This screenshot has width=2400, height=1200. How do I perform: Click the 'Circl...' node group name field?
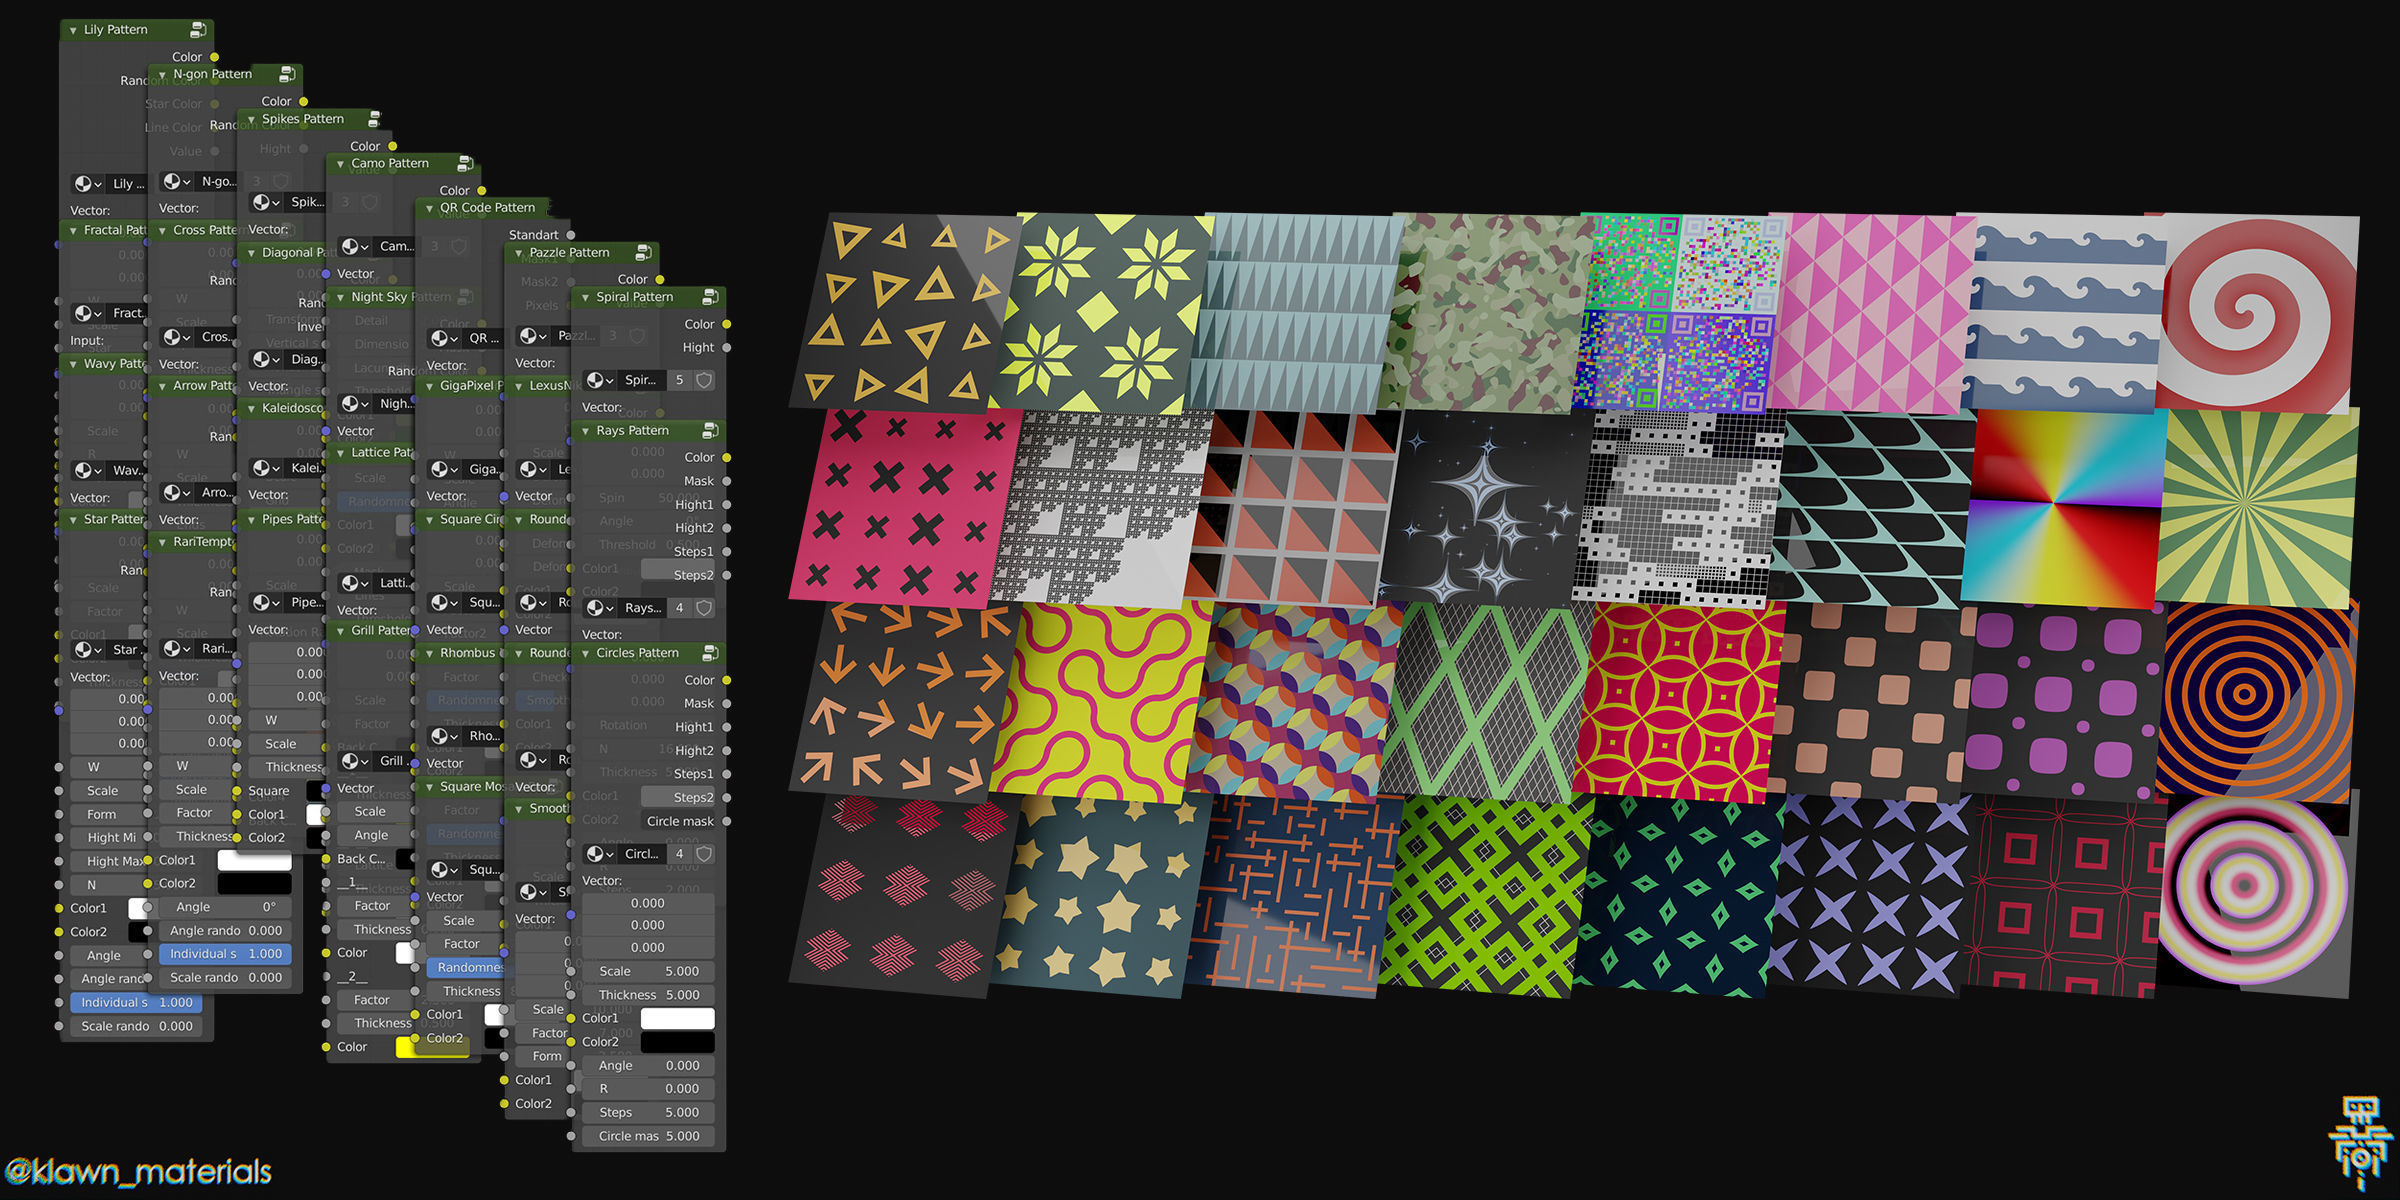pyautogui.click(x=641, y=854)
